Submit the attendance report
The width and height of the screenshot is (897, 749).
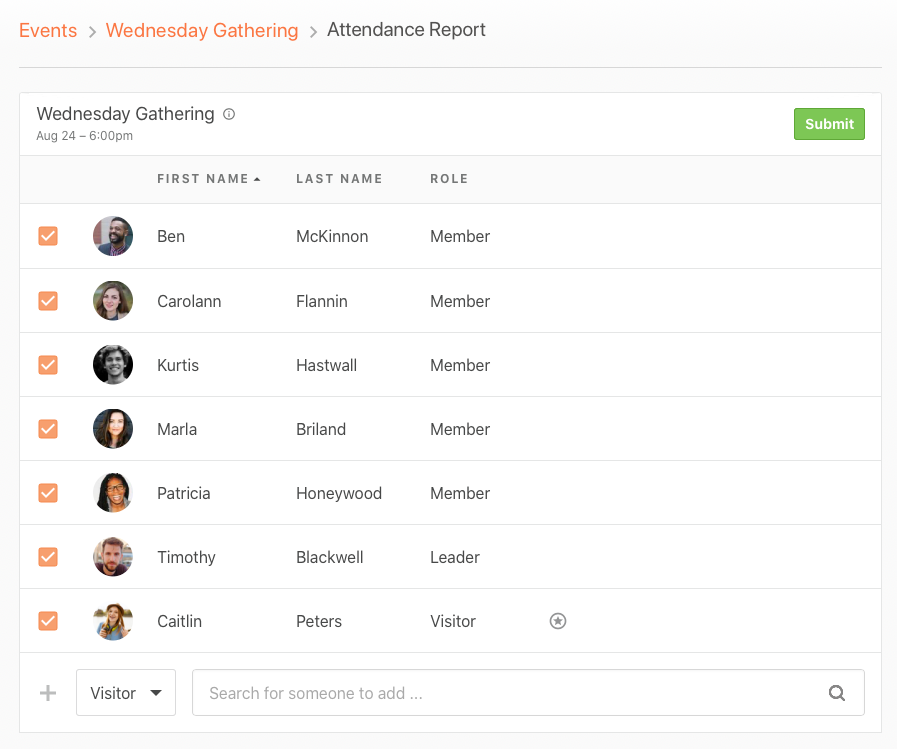[829, 124]
